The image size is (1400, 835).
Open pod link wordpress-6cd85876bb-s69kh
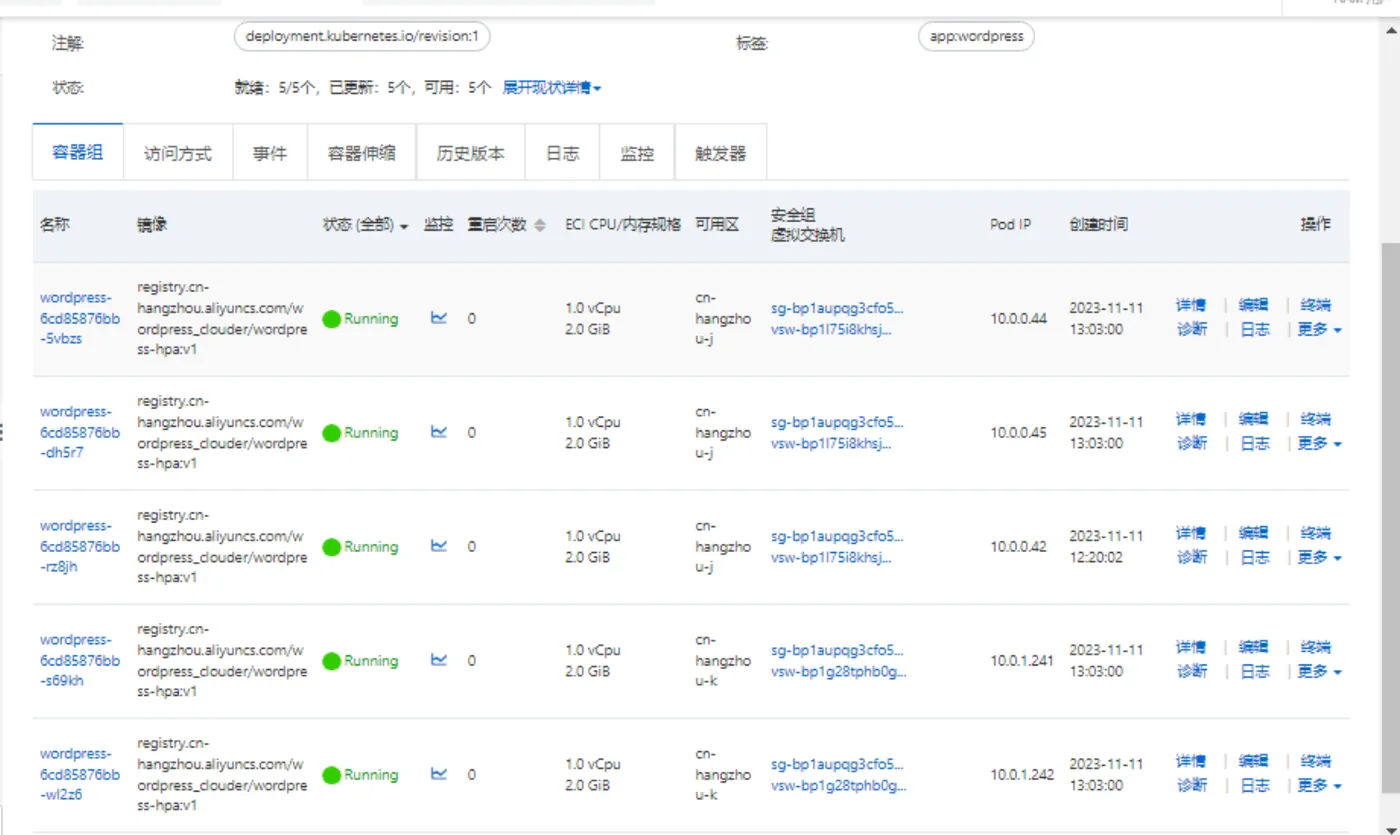[80, 659]
